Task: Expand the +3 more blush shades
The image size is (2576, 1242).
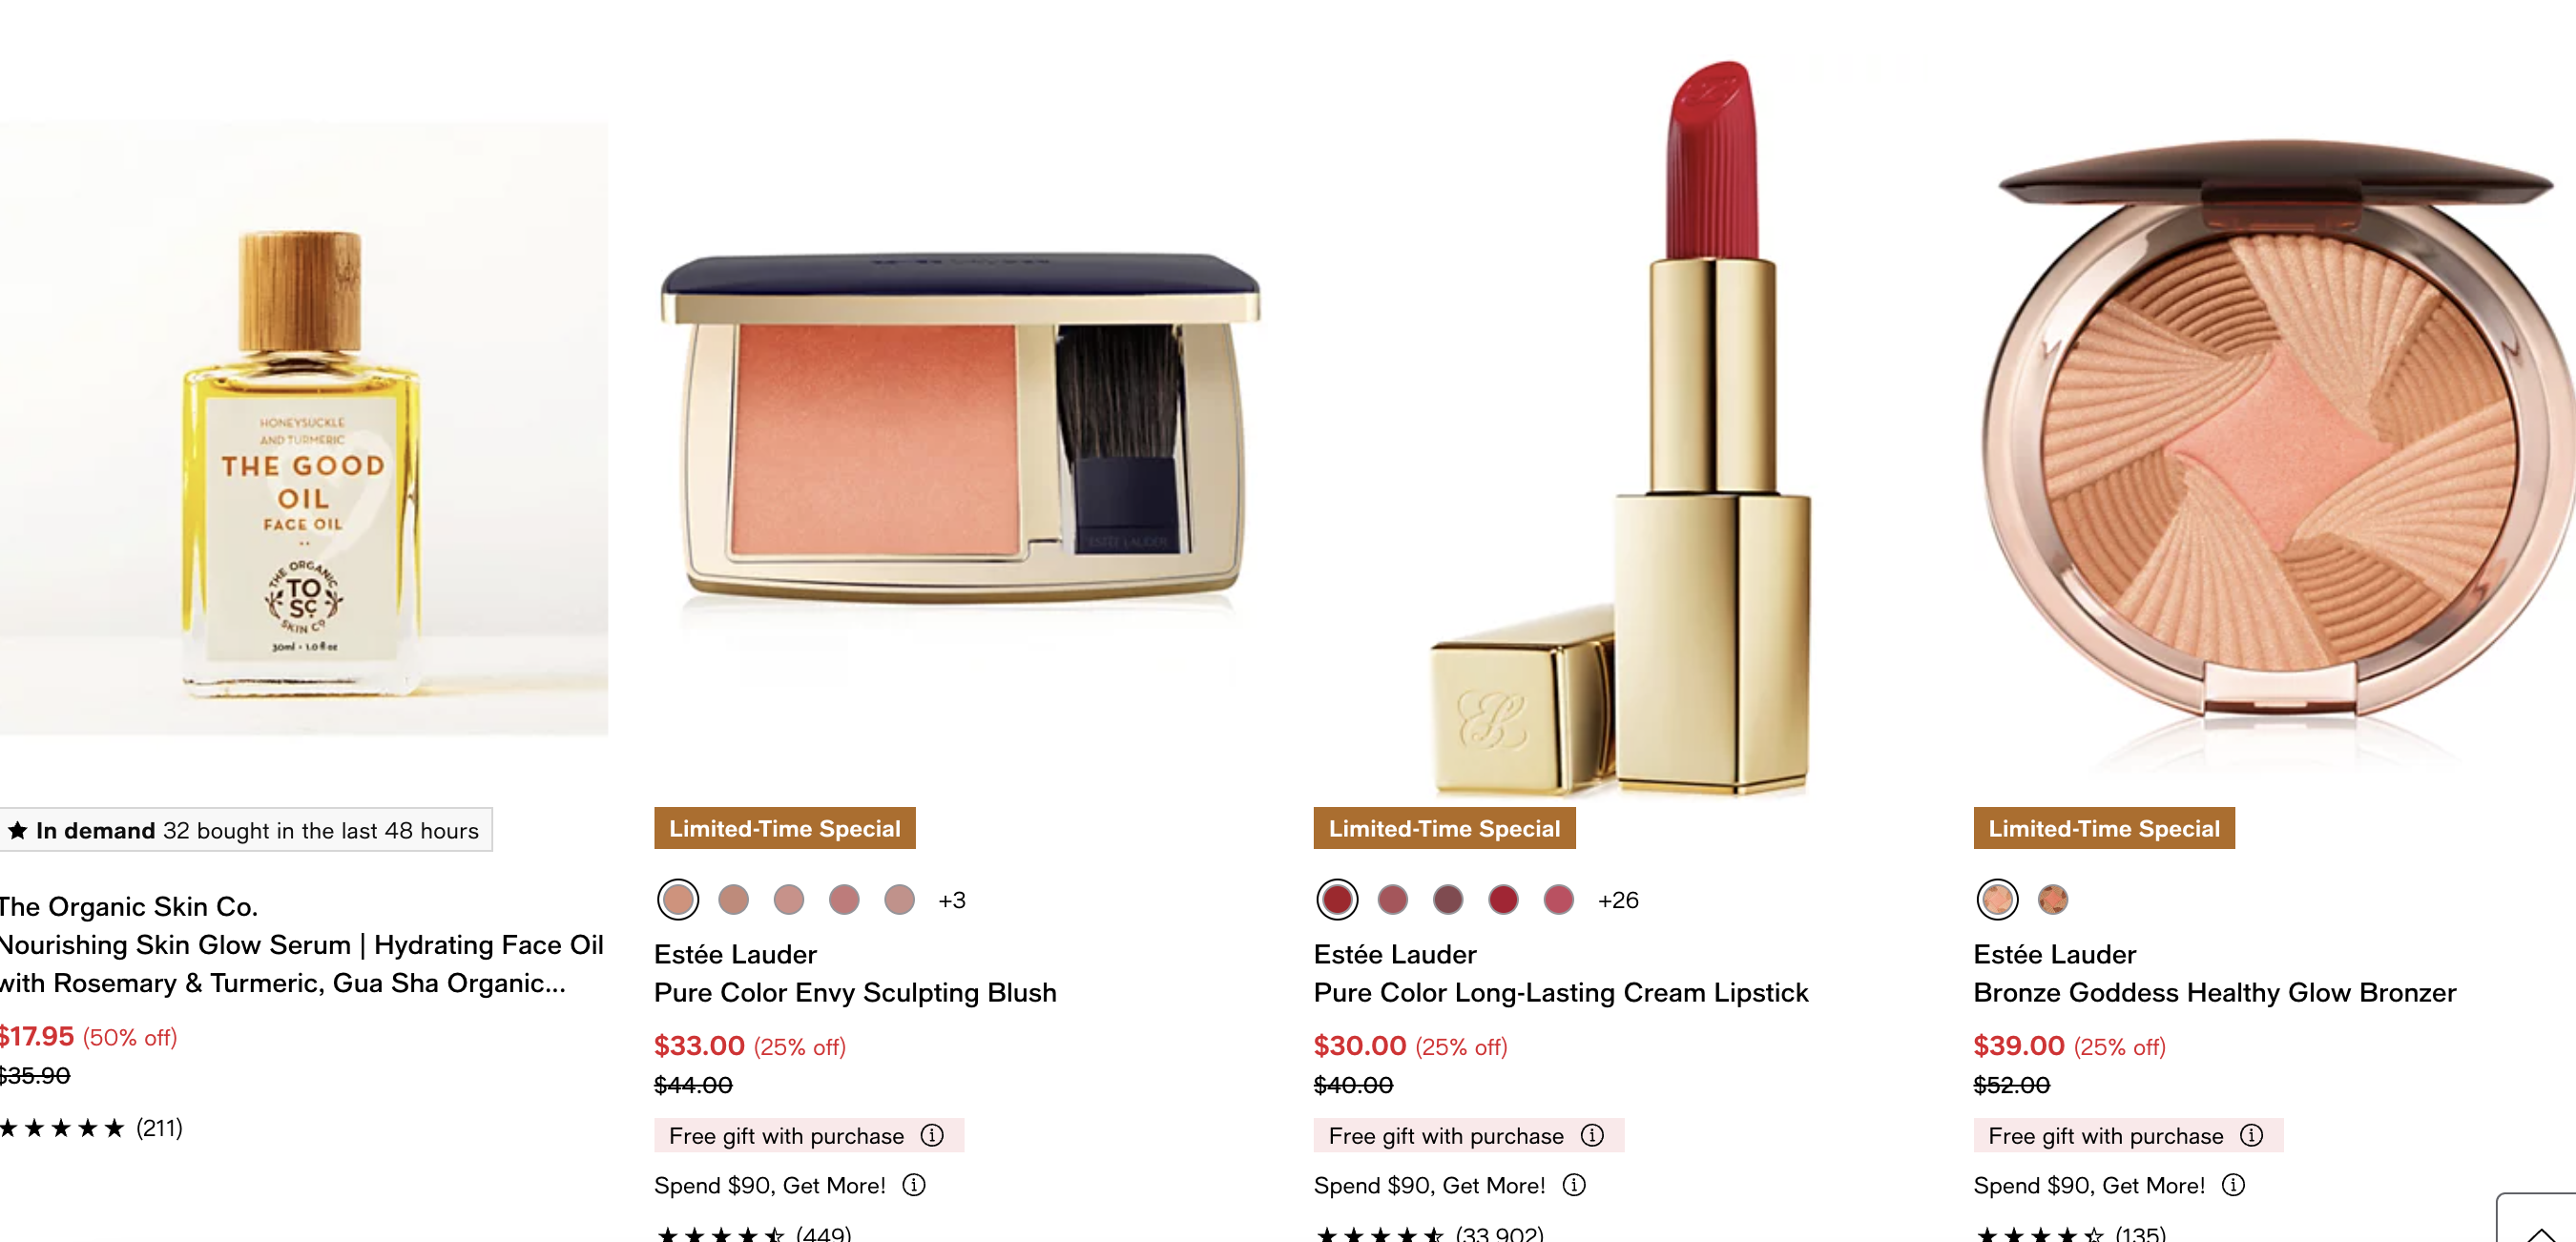Action: pos(952,900)
